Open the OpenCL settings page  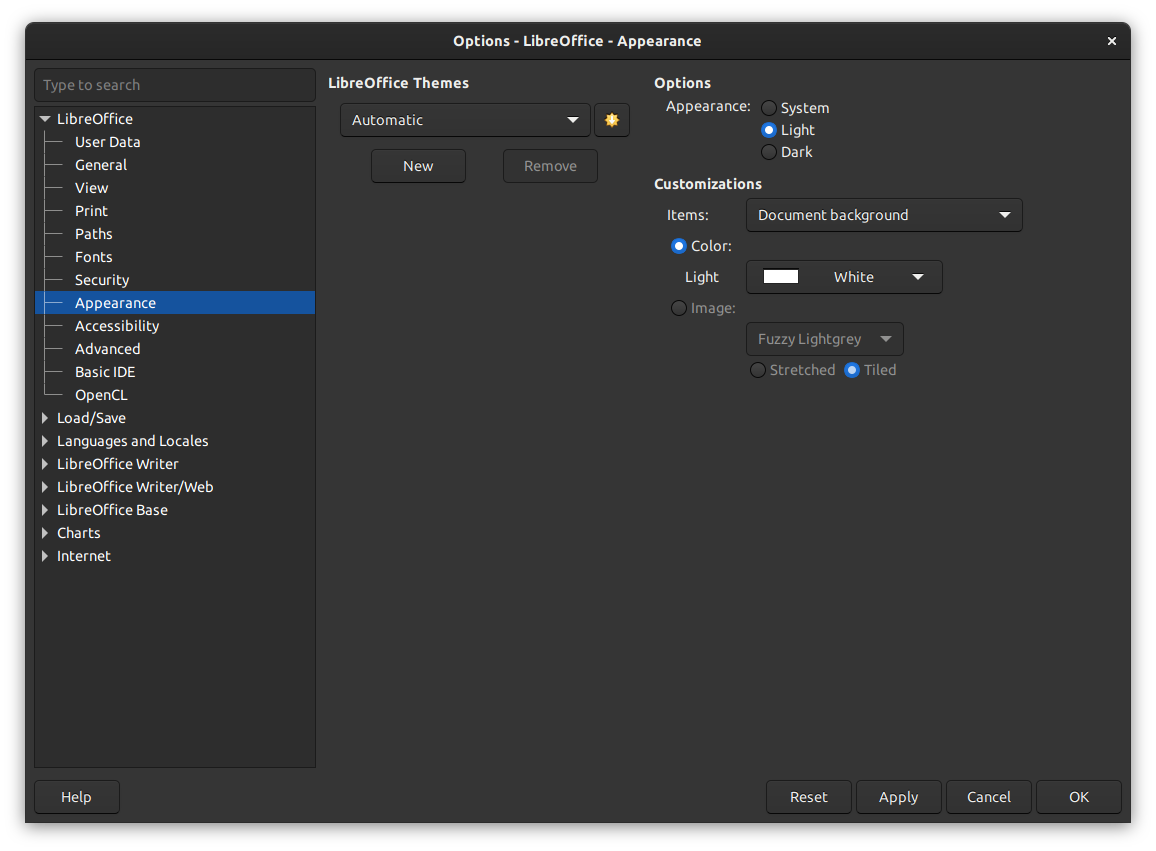pyautogui.click(x=101, y=395)
